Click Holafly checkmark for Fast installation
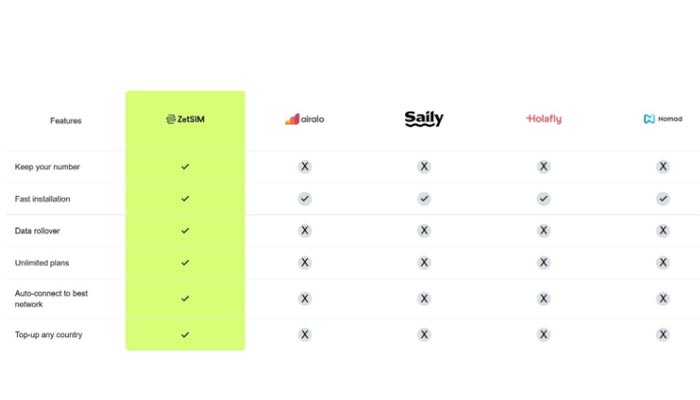The width and height of the screenshot is (700, 400). pos(543,199)
